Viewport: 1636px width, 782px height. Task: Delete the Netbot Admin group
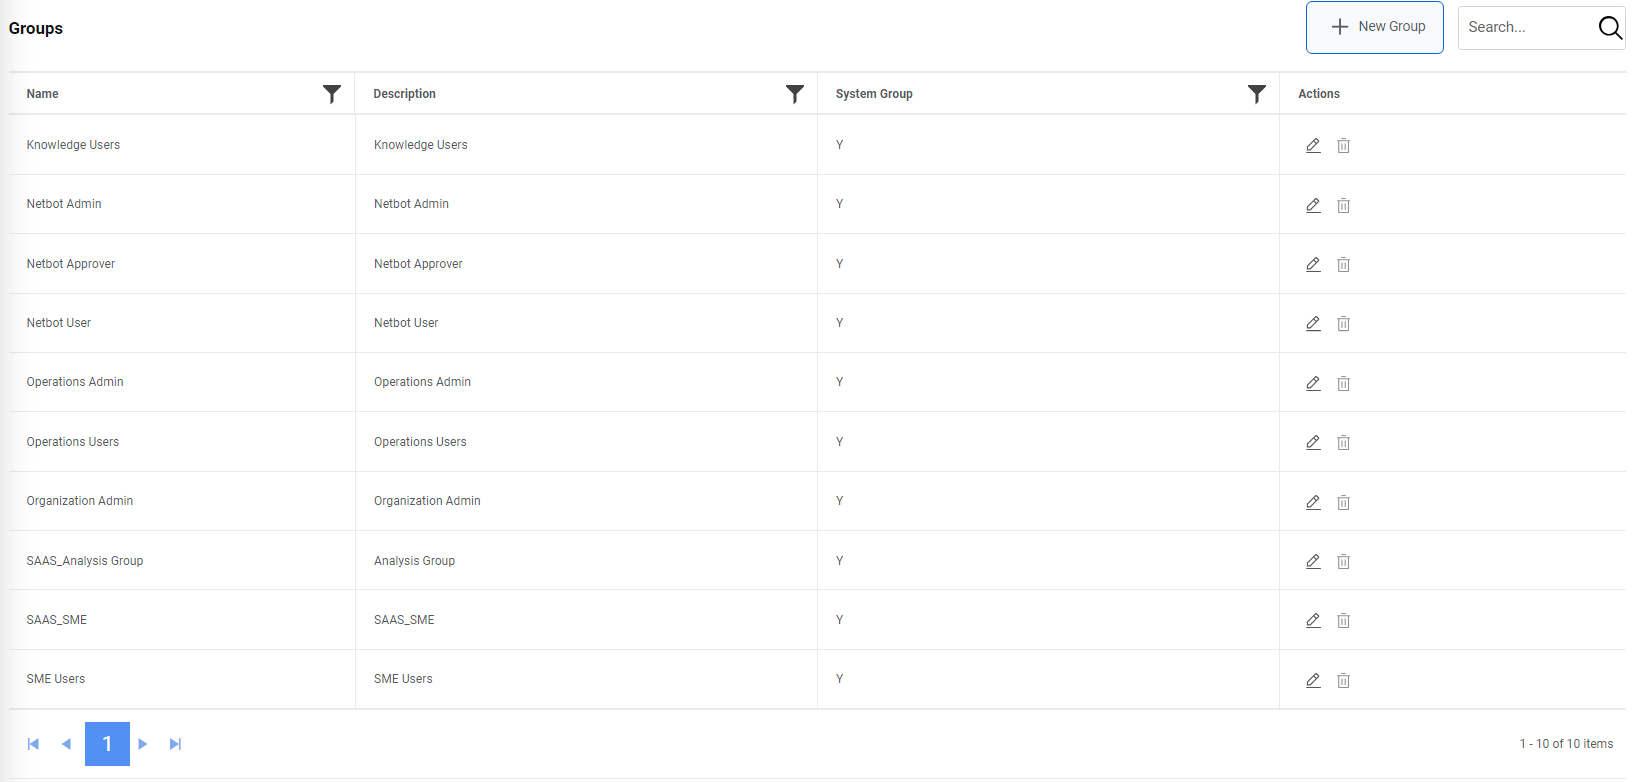[1343, 205]
